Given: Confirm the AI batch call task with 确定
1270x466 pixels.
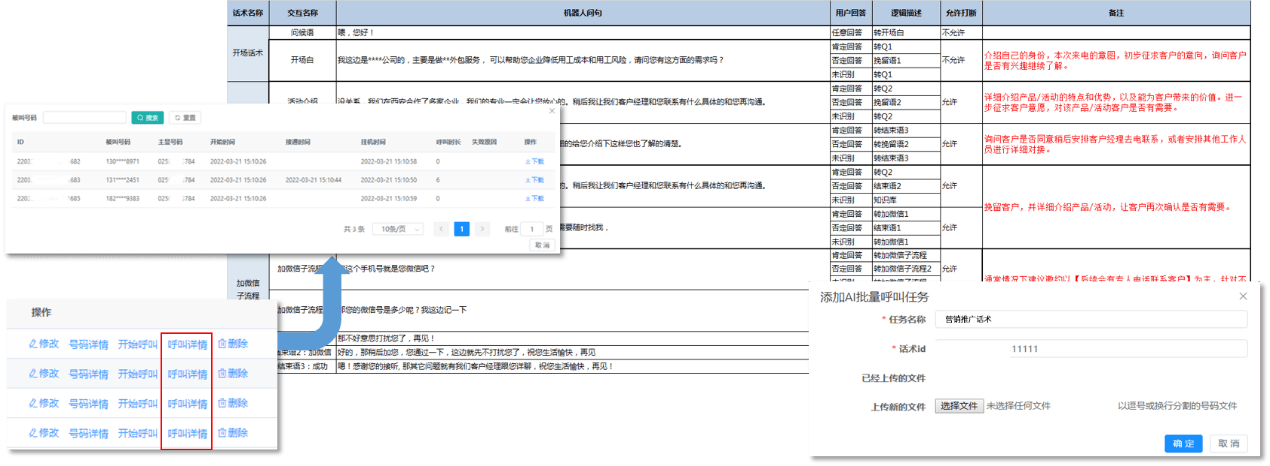Looking at the screenshot, I should (1183, 443).
